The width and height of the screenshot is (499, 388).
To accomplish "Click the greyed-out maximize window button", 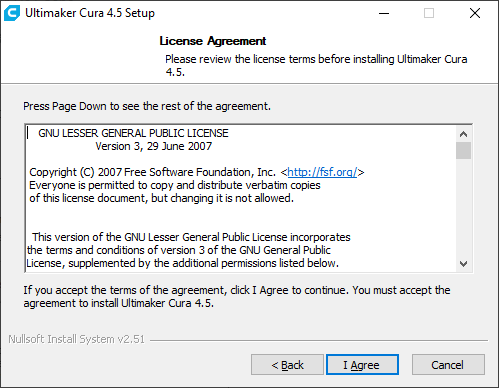I will pyautogui.click(x=429, y=13).
